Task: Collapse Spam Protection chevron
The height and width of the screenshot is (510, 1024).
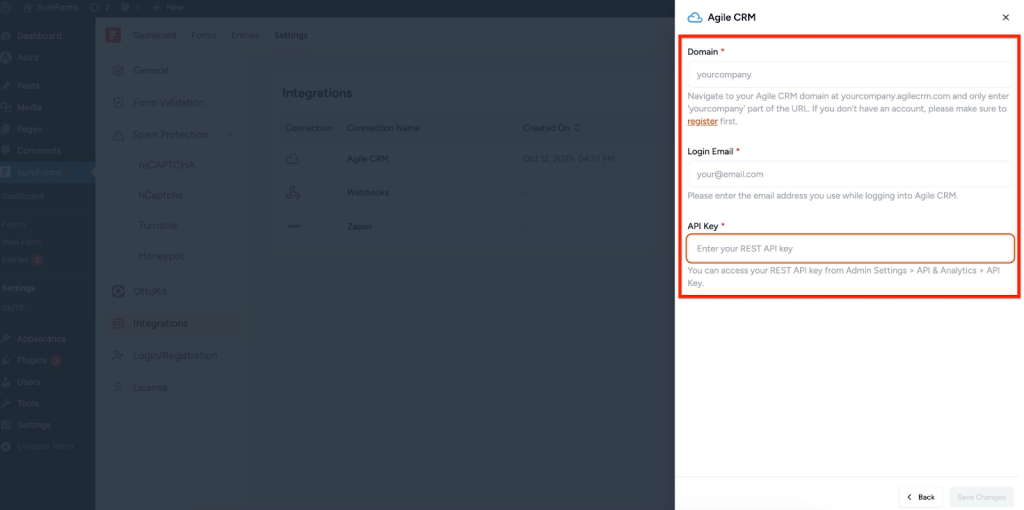Action: click(x=229, y=135)
